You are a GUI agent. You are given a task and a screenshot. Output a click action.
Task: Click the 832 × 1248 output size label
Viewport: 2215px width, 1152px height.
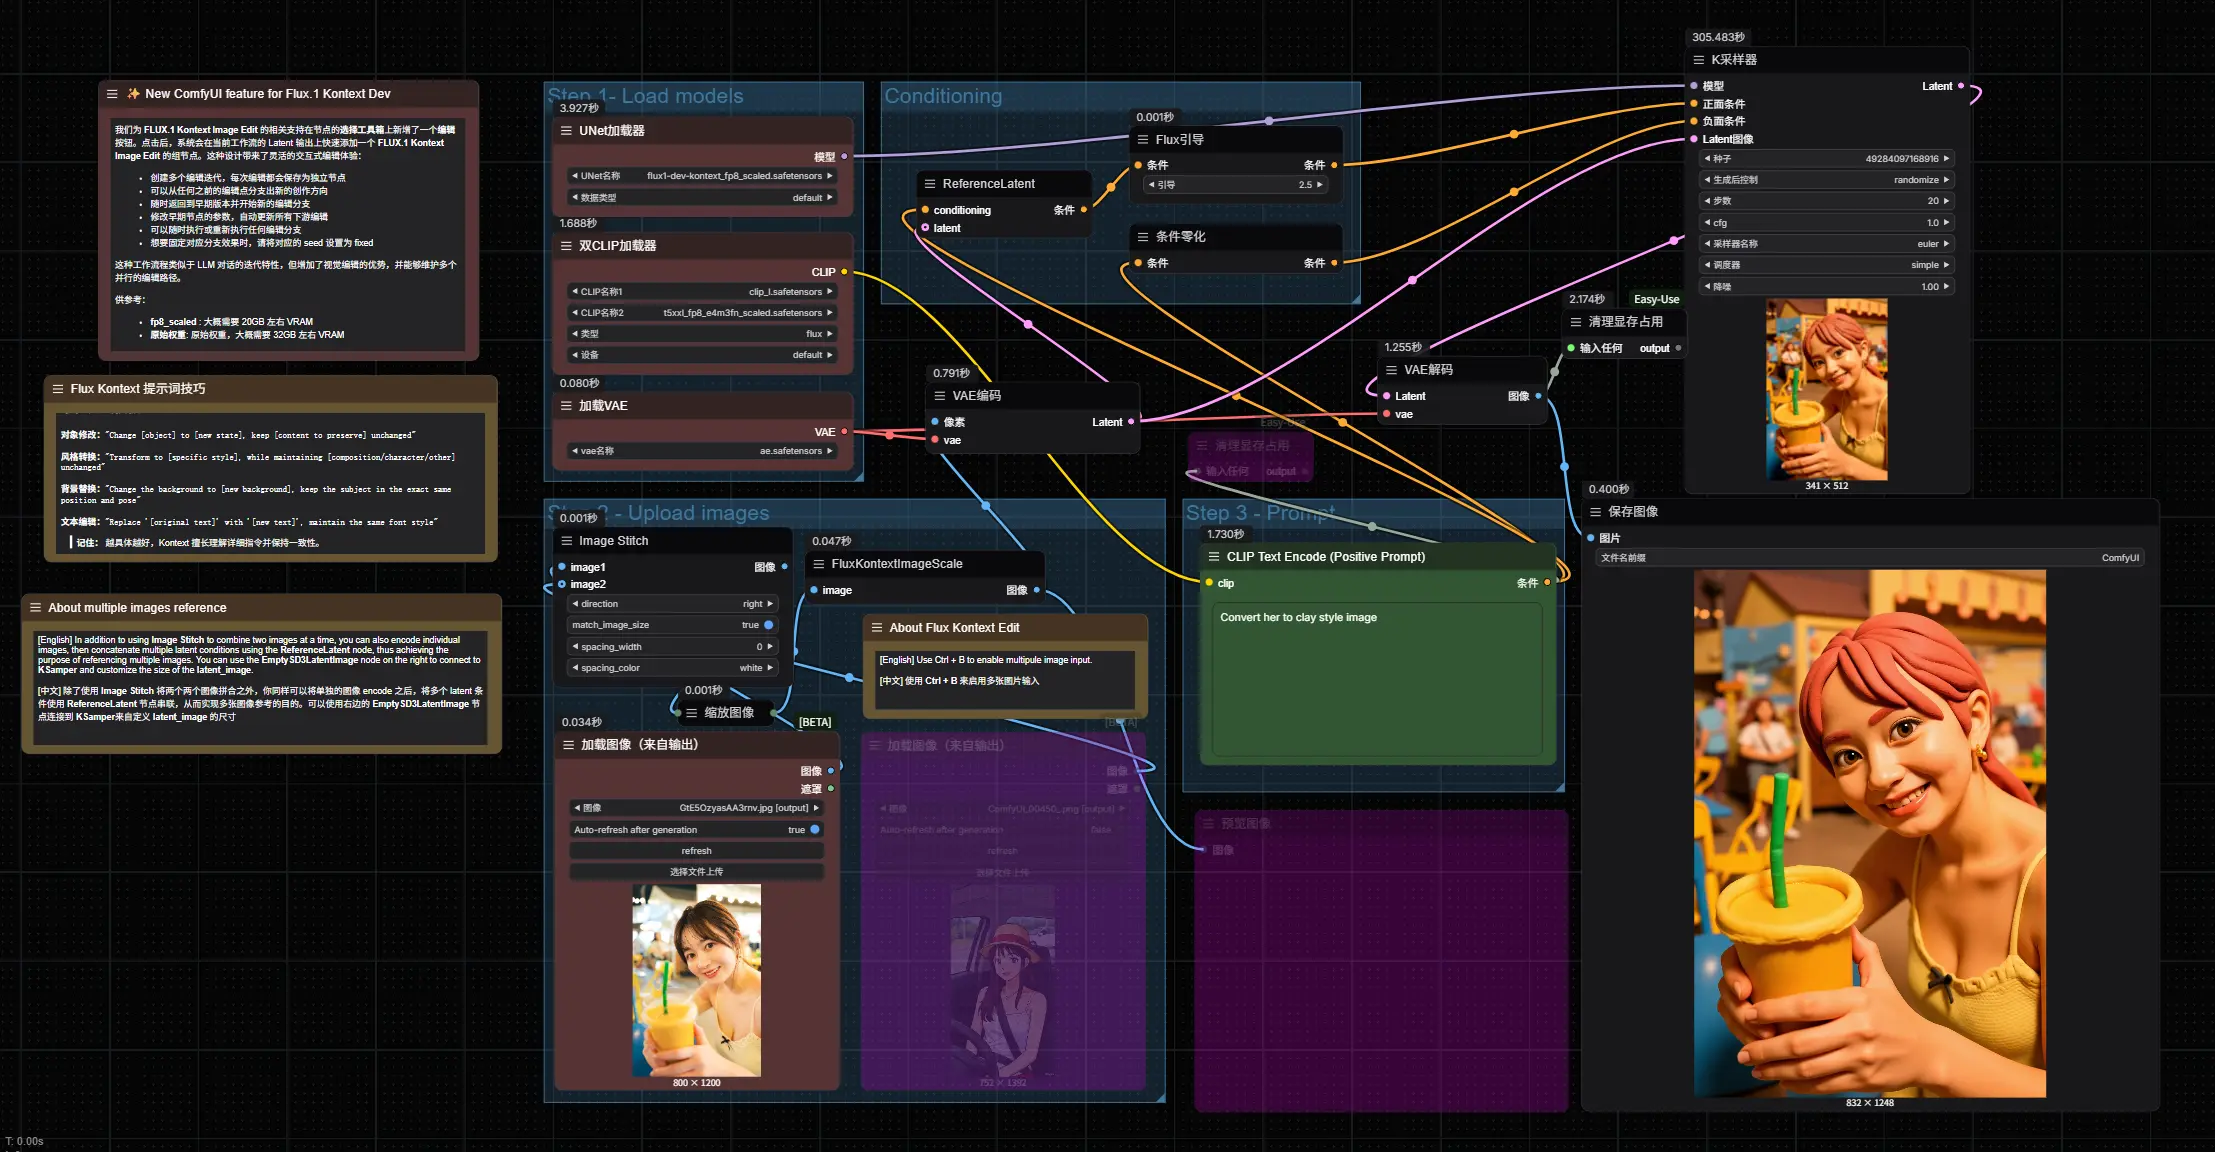[1869, 1103]
